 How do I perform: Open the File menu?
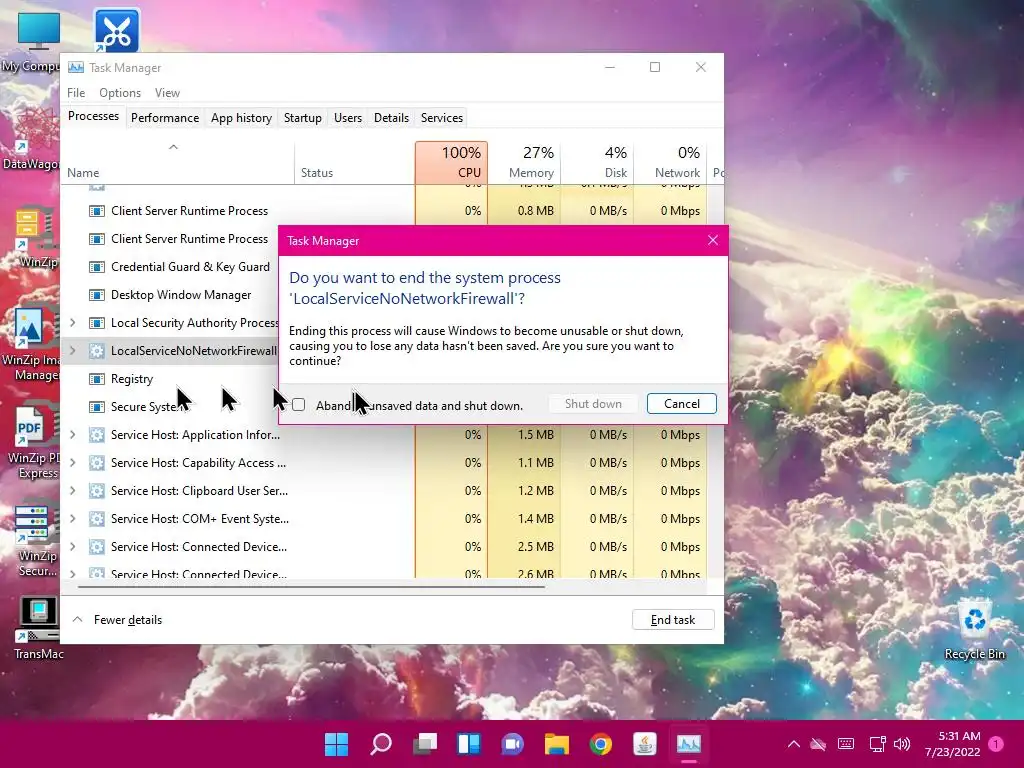[x=76, y=93]
